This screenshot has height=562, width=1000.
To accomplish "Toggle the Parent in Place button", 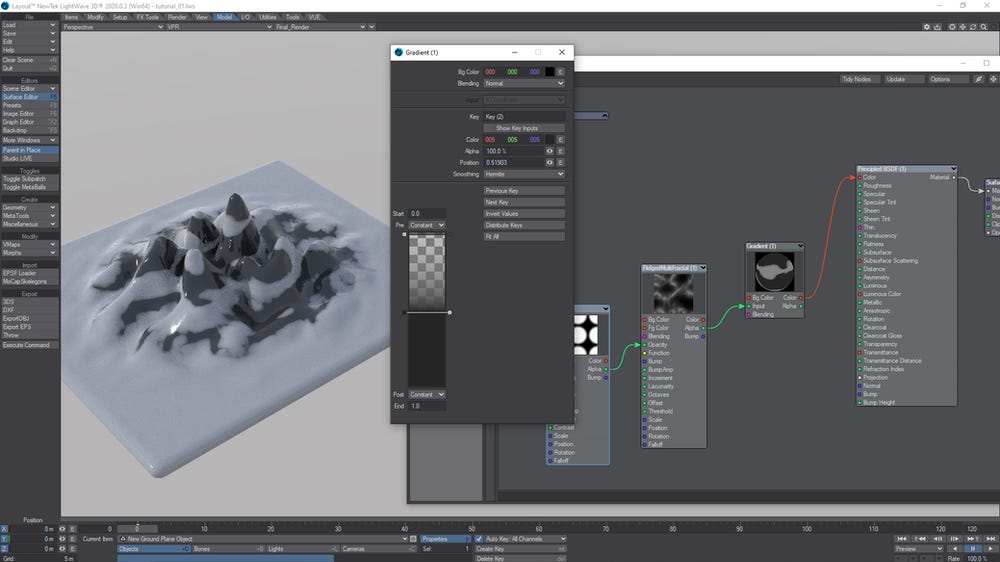I will pos(29,151).
